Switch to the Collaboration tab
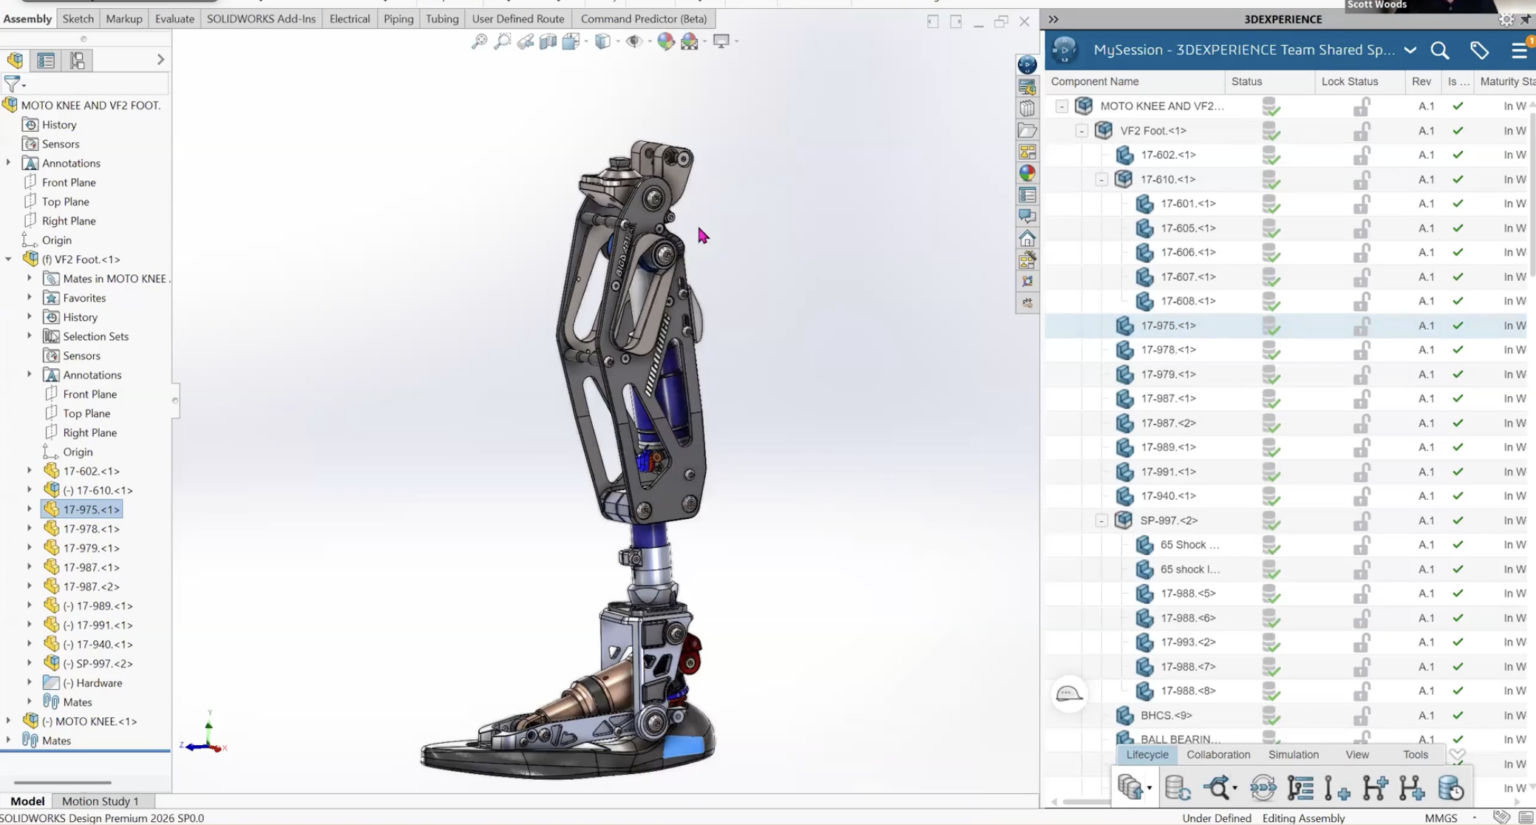Screen dimensions: 1536x825 click(1218, 754)
